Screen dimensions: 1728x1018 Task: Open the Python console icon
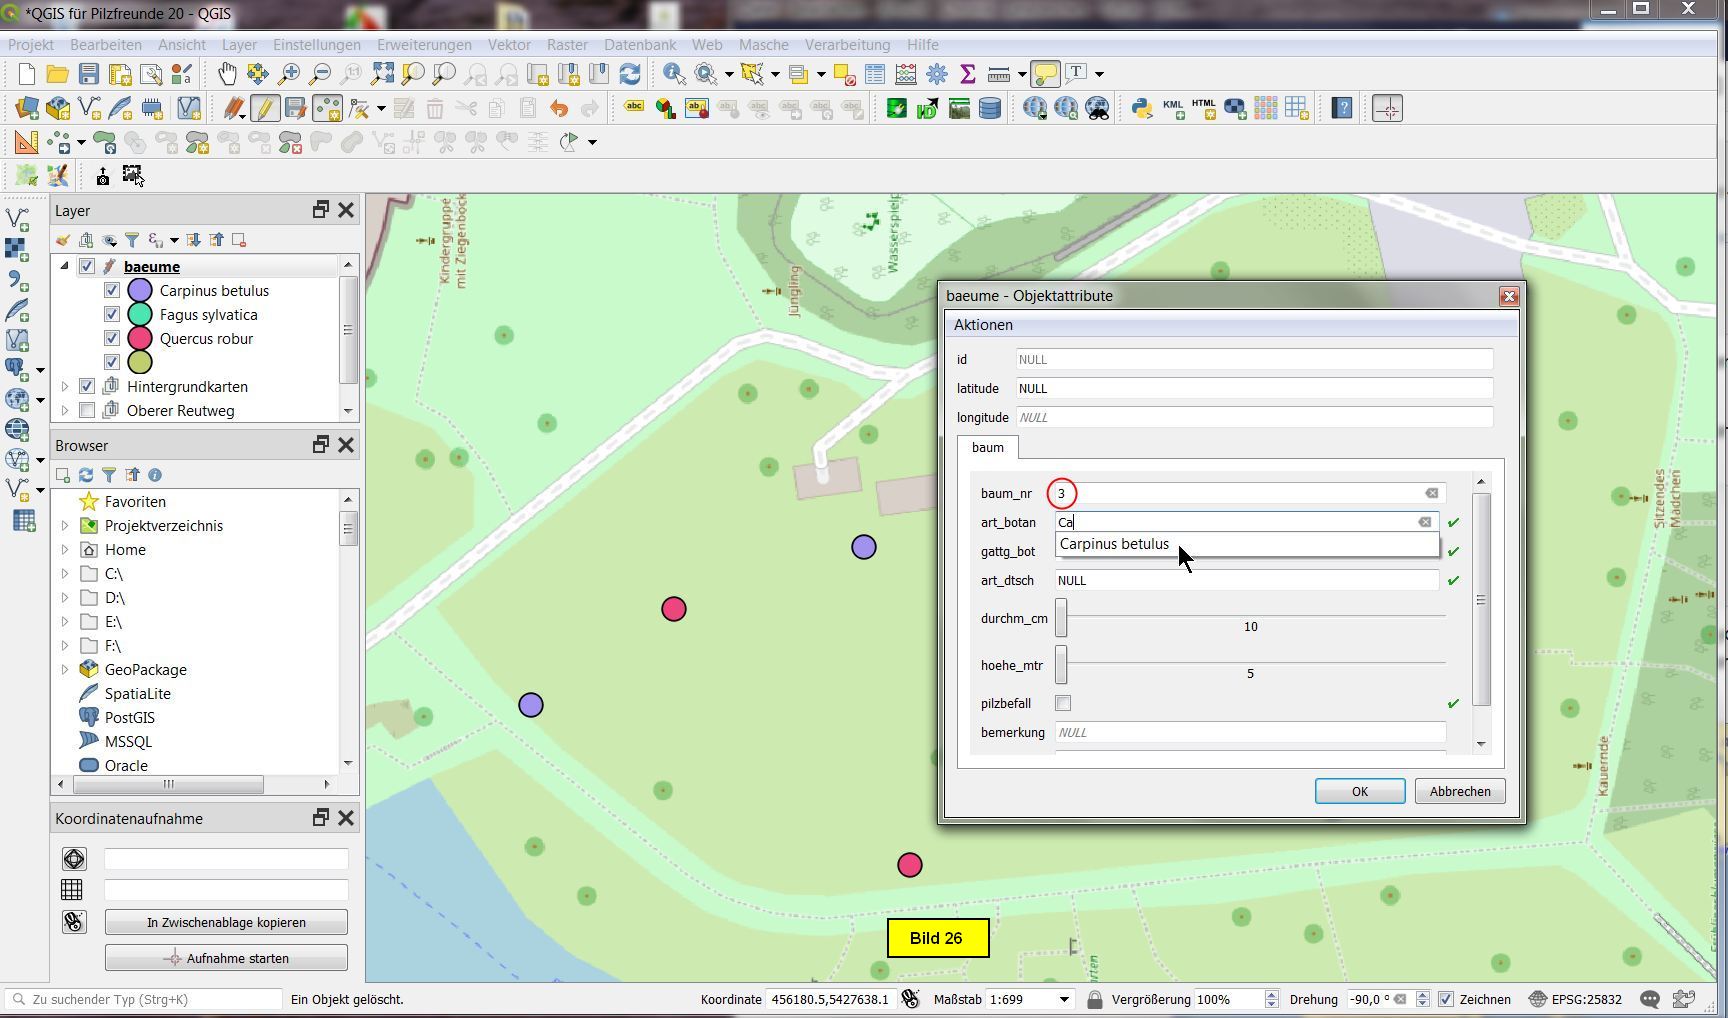[x=1141, y=108]
